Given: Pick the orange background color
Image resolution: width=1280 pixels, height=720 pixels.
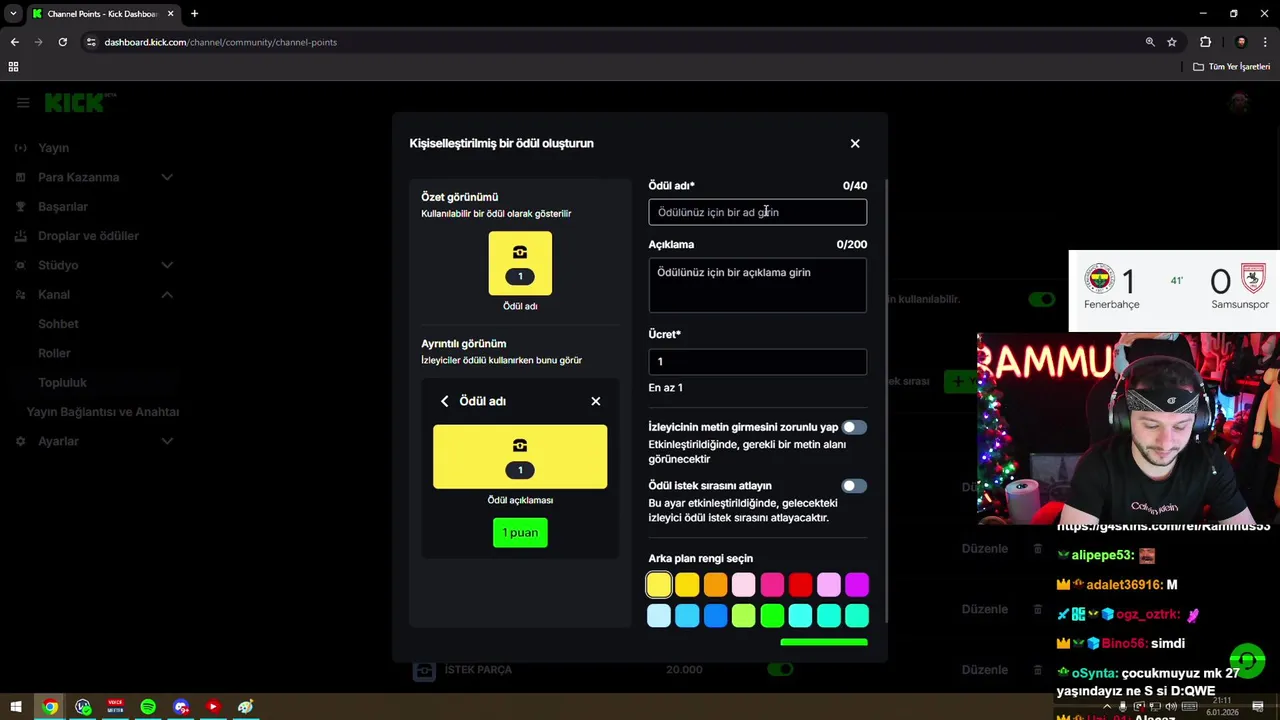Looking at the screenshot, I should [715, 584].
